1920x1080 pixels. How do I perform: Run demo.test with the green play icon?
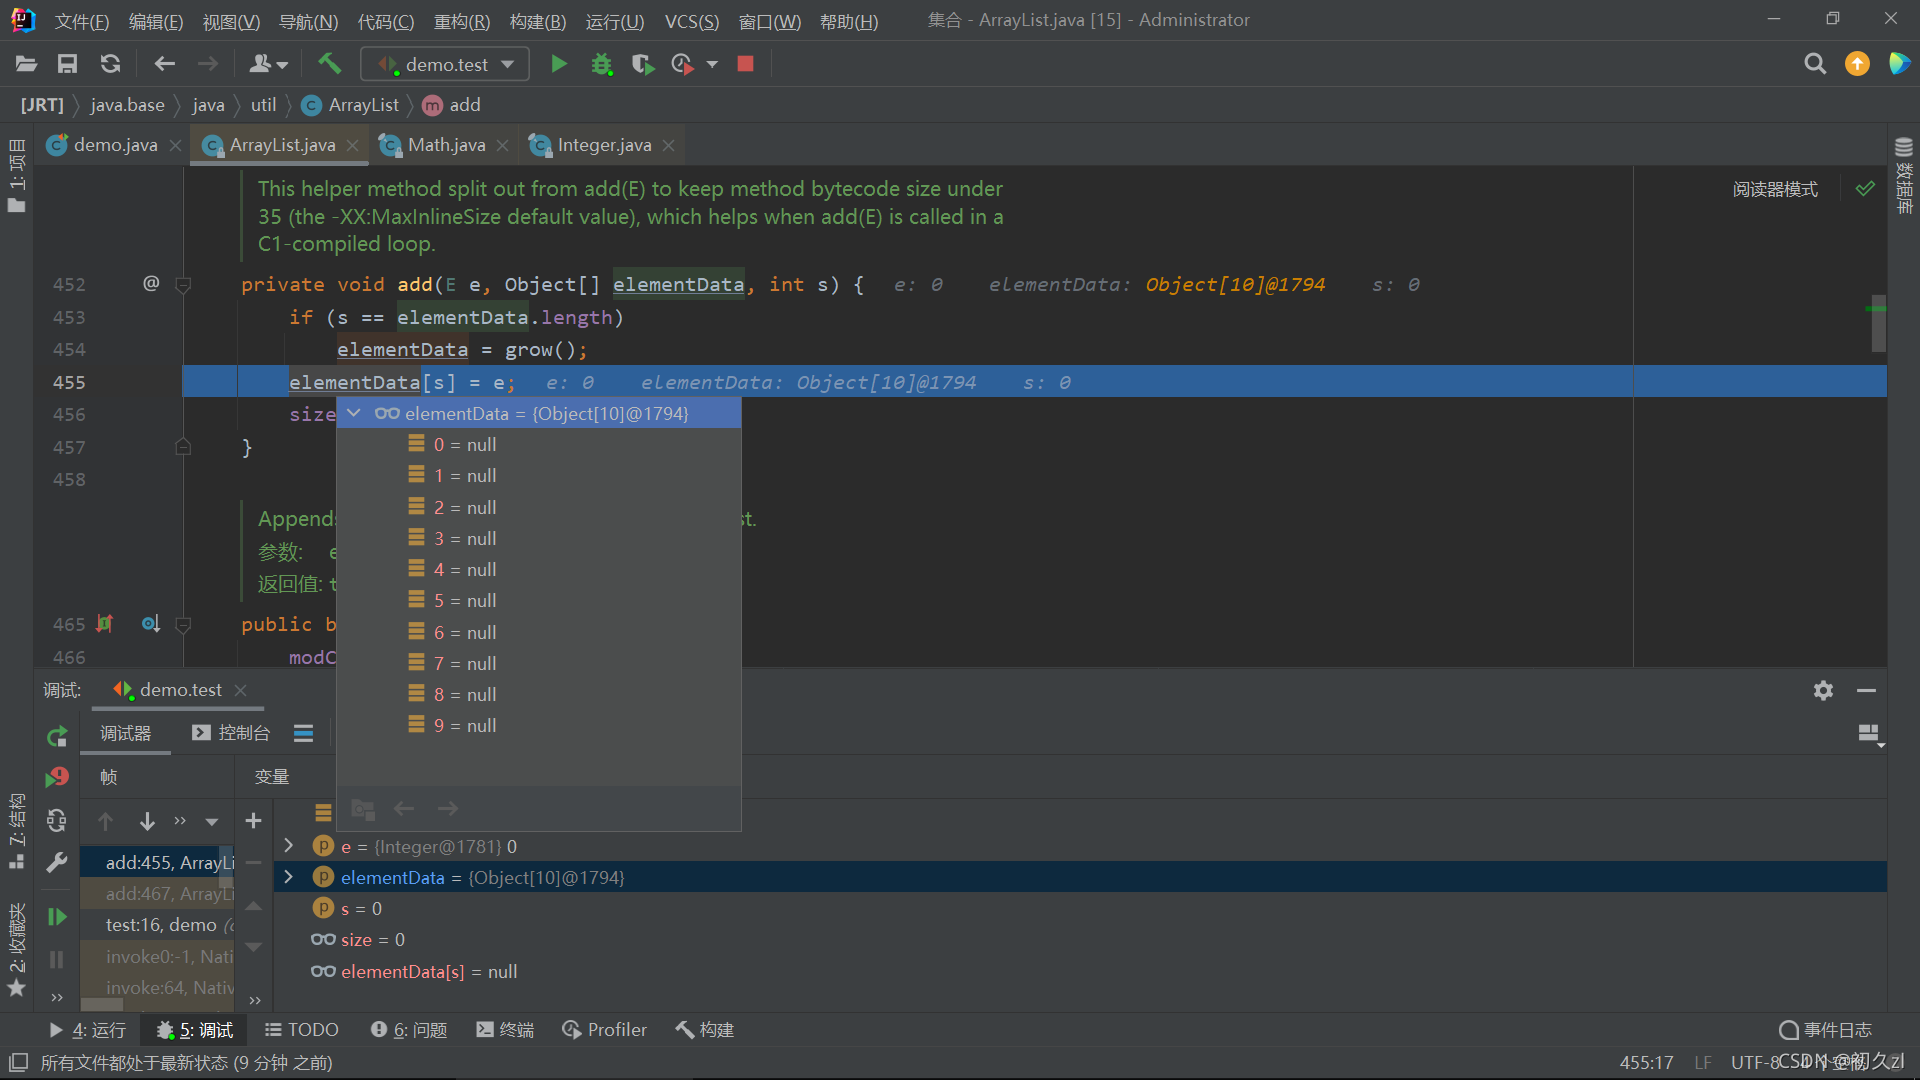click(x=558, y=64)
